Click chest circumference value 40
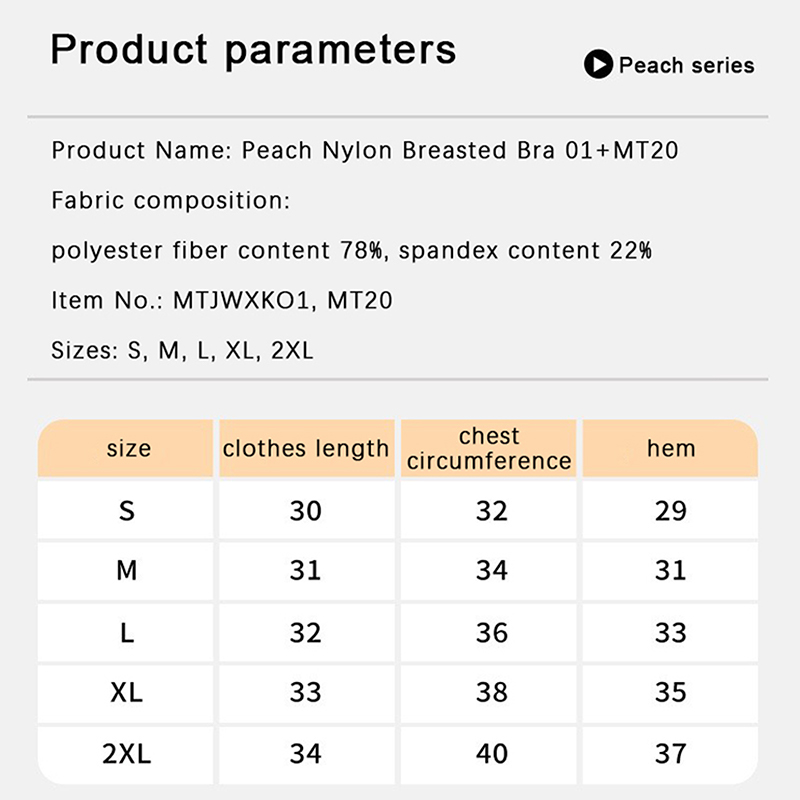Image resolution: width=800 pixels, height=800 pixels. 491,753
